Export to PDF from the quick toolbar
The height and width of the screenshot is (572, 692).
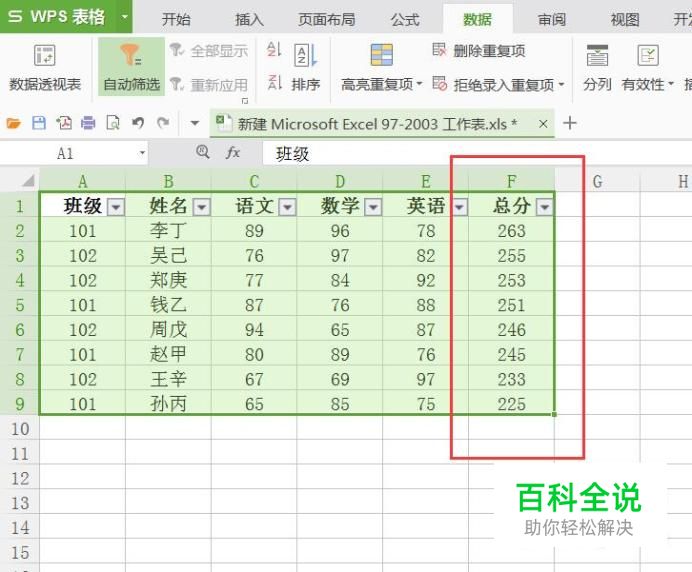(x=64, y=123)
